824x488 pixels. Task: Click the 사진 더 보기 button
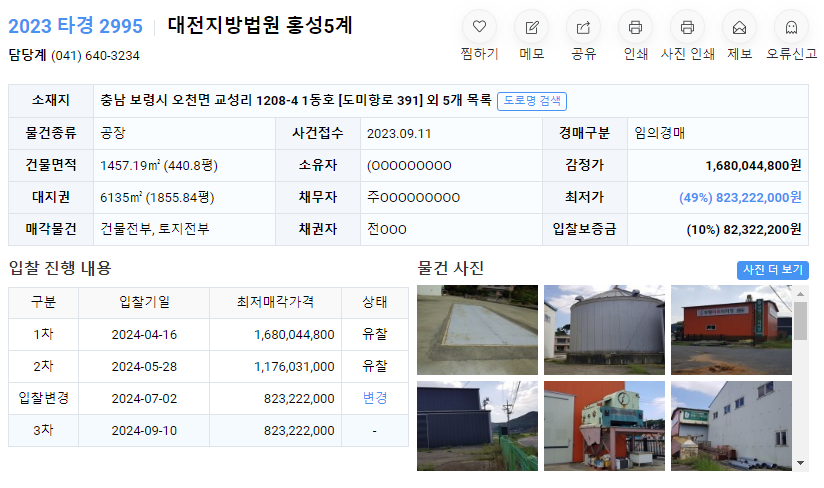tap(772, 270)
